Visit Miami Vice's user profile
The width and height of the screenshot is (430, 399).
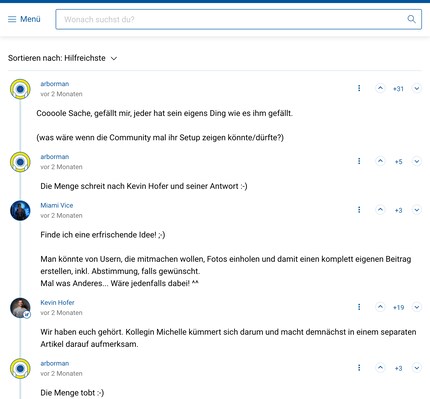57,205
